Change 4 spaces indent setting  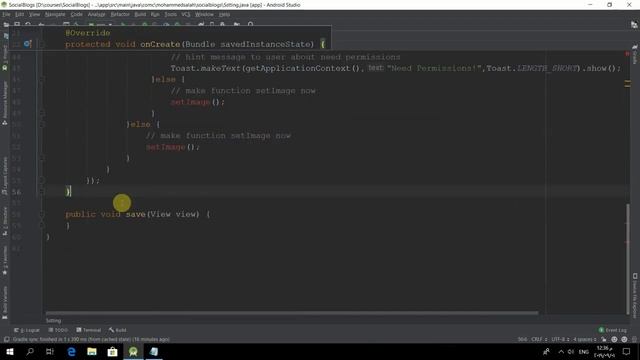[584, 339]
